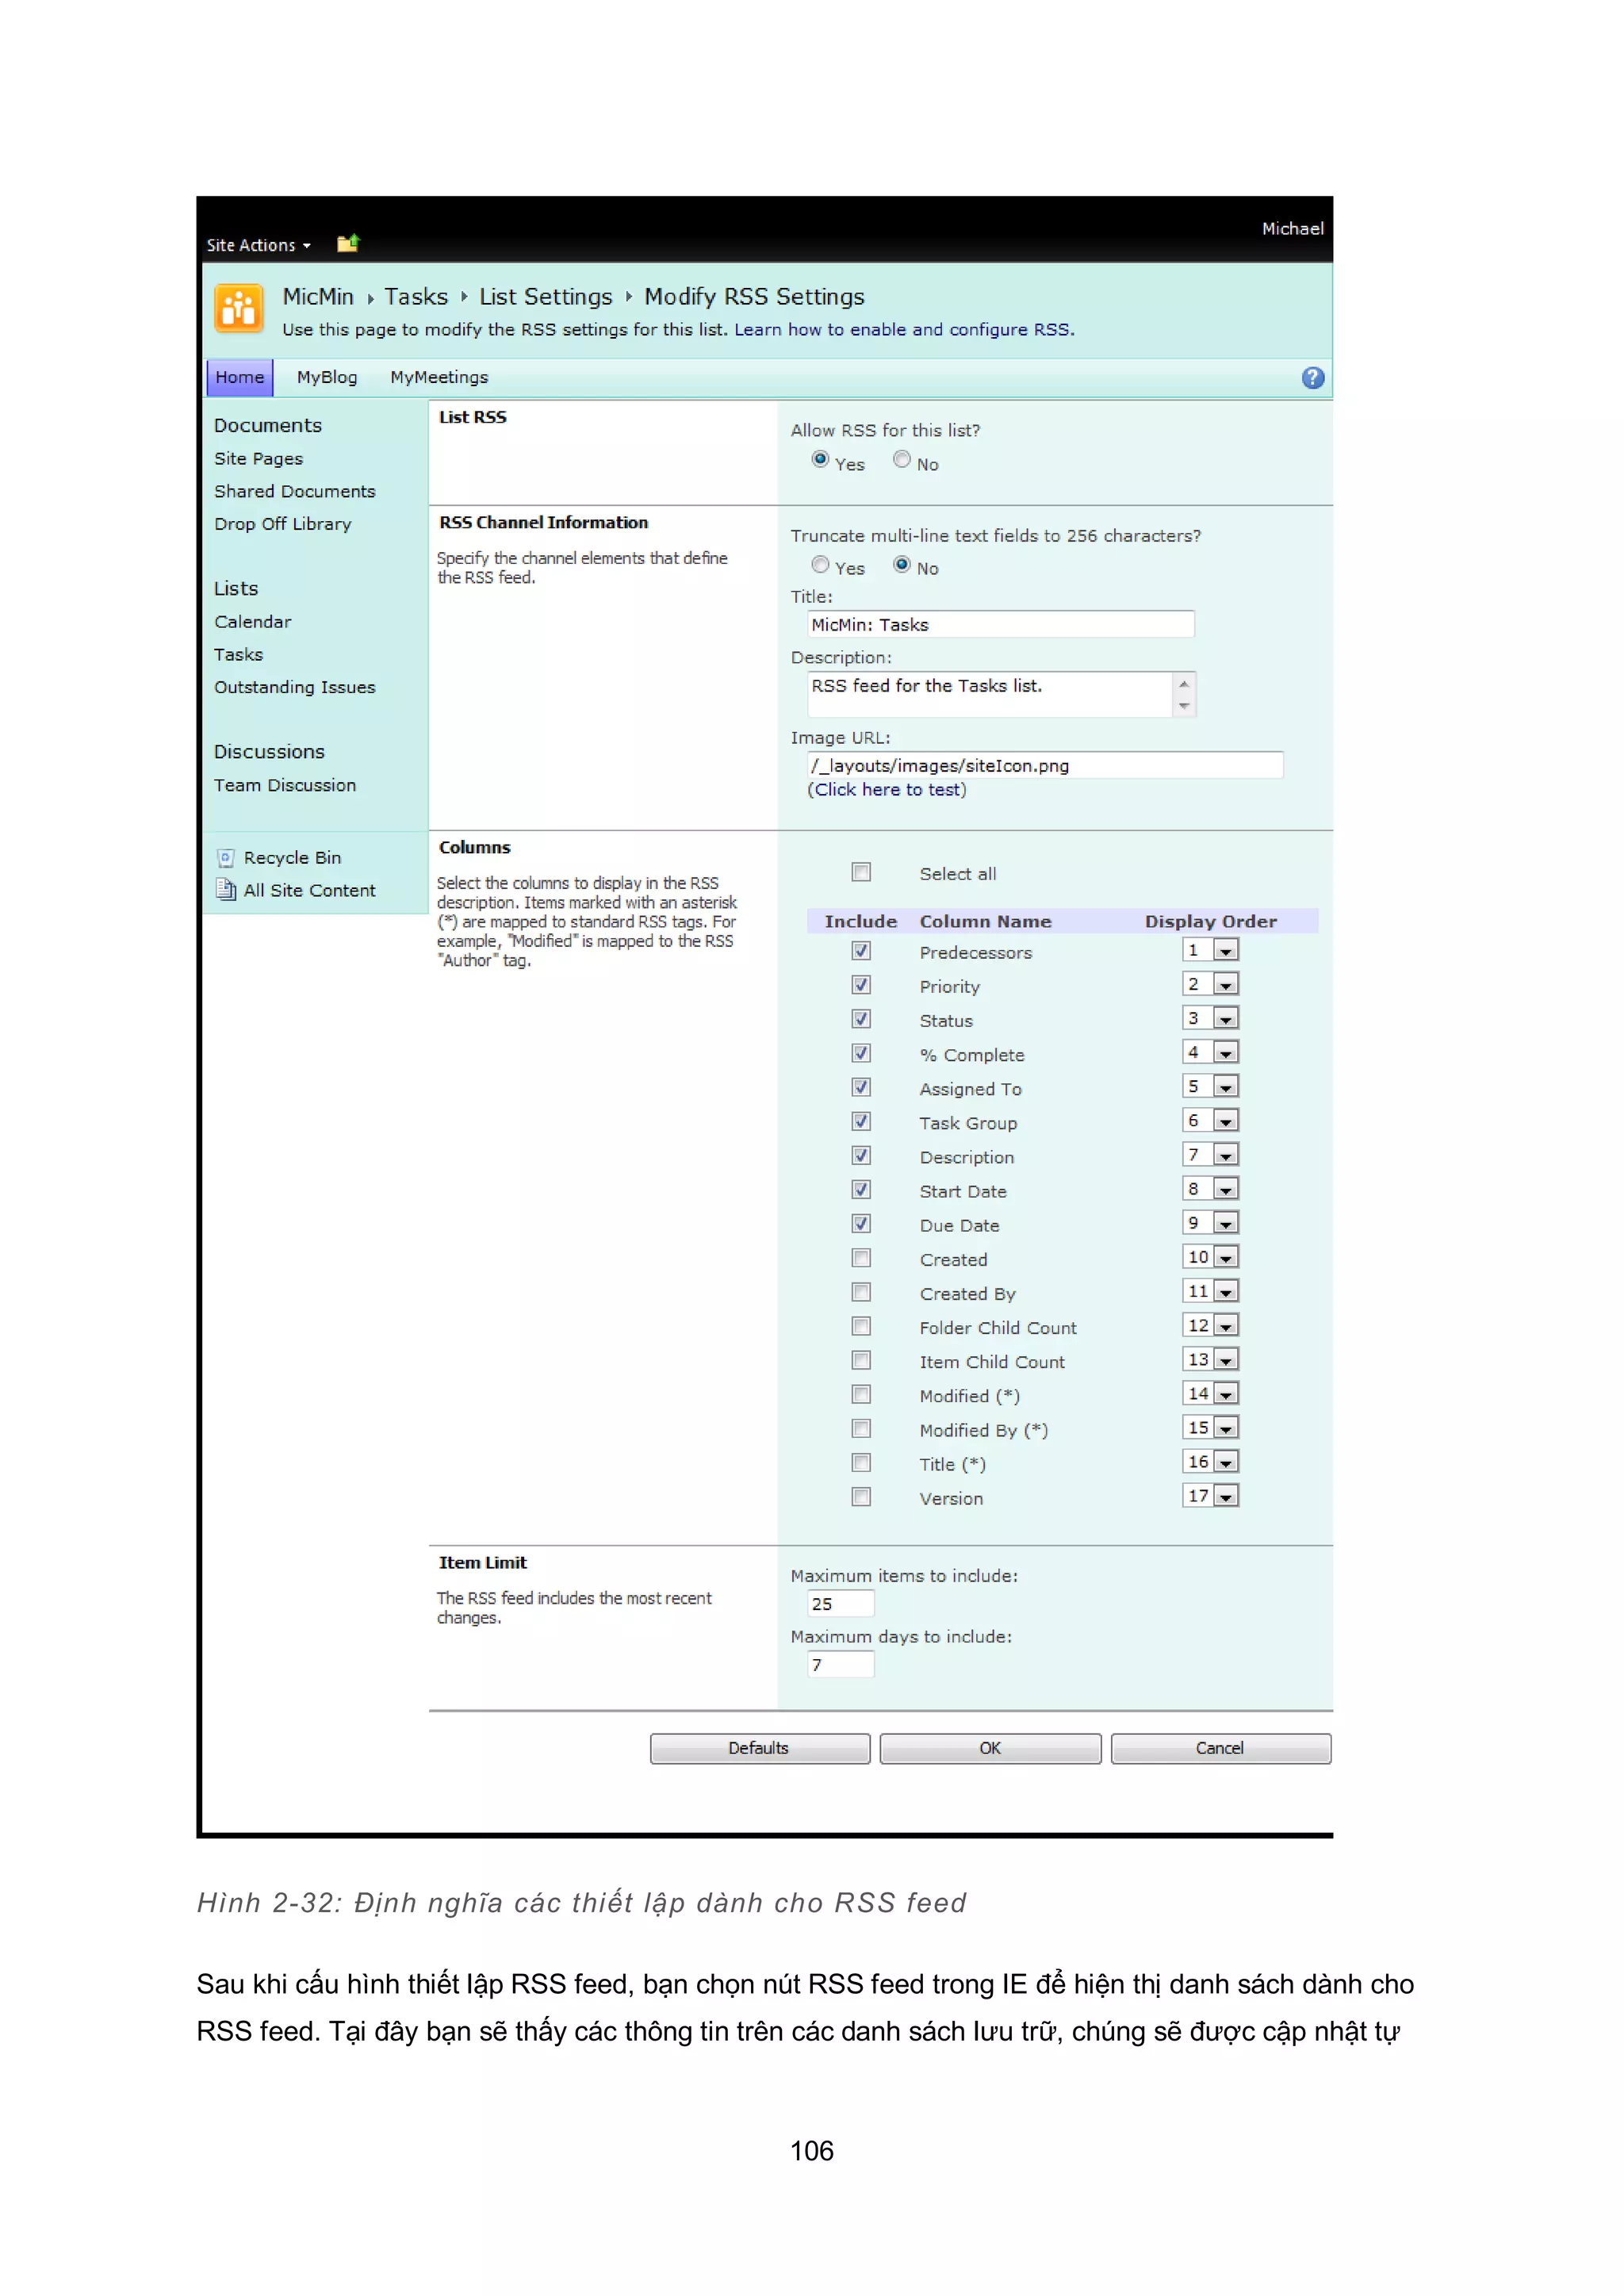This screenshot has width=1624, height=2296.
Task: Click the Navigate Up folder icon
Action: point(347,243)
